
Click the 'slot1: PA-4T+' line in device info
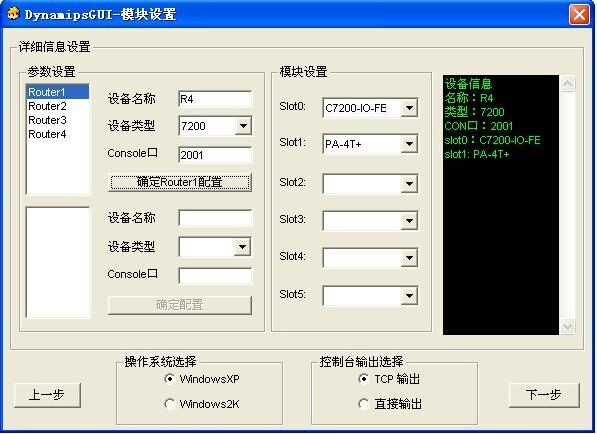point(477,154)
